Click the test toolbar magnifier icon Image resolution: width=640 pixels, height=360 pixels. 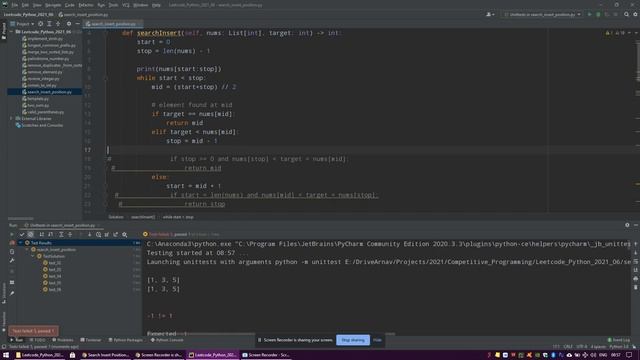click(x=124, y=234)
